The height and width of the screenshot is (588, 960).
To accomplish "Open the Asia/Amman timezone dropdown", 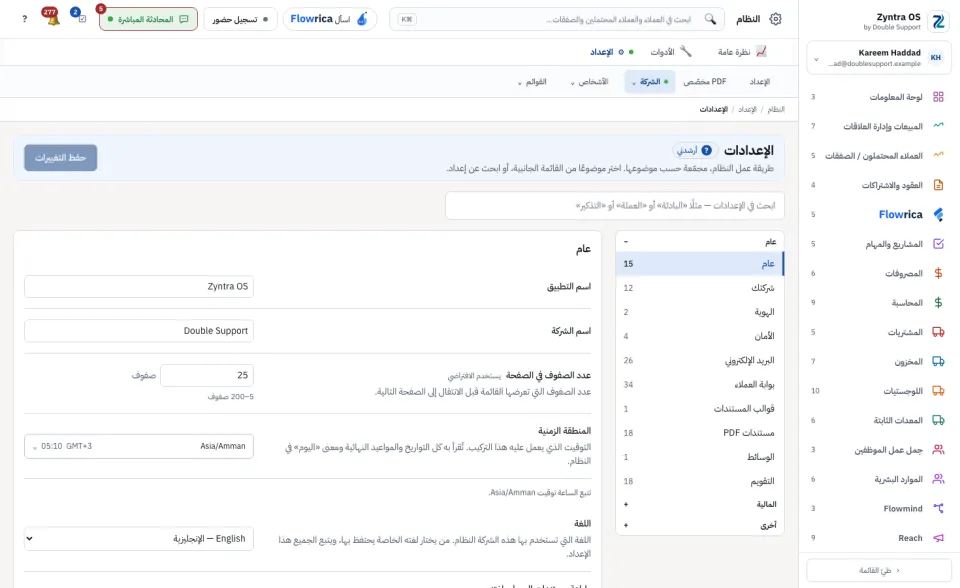I will [x=139, y=446].
